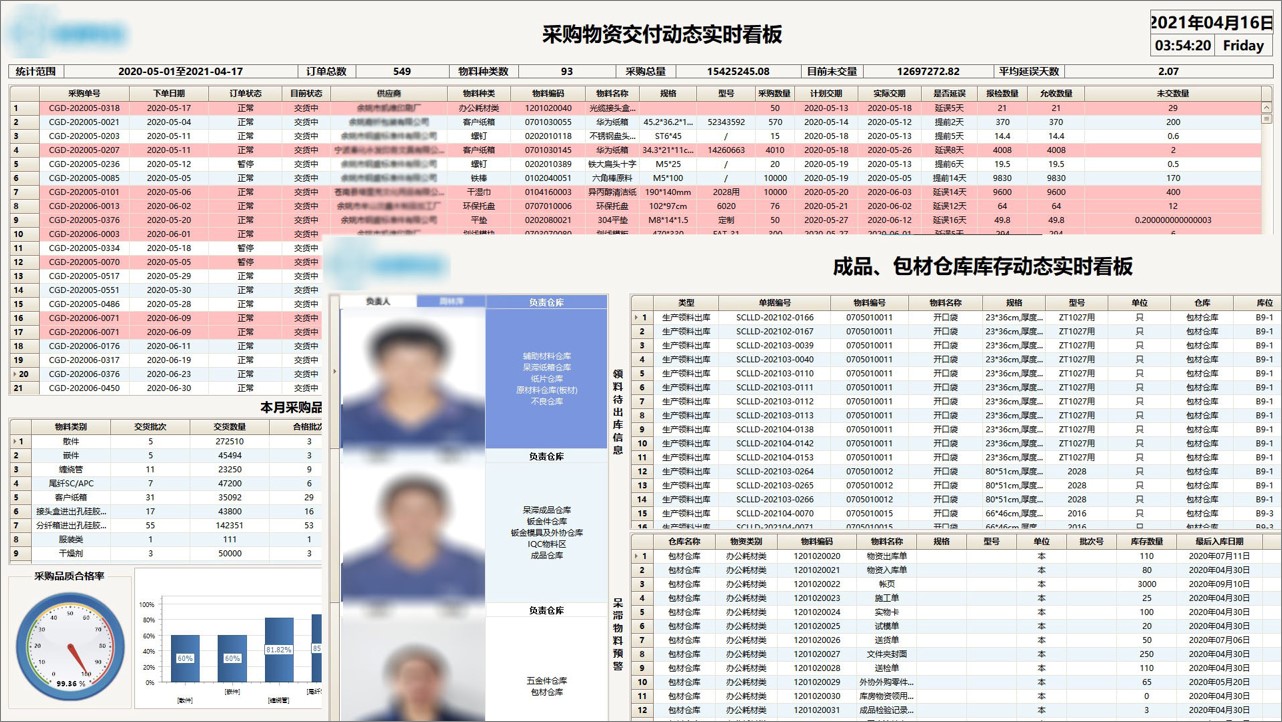Sort by the 是否延误 column header
Screen dimensions: 1282x722
(949, 93)
